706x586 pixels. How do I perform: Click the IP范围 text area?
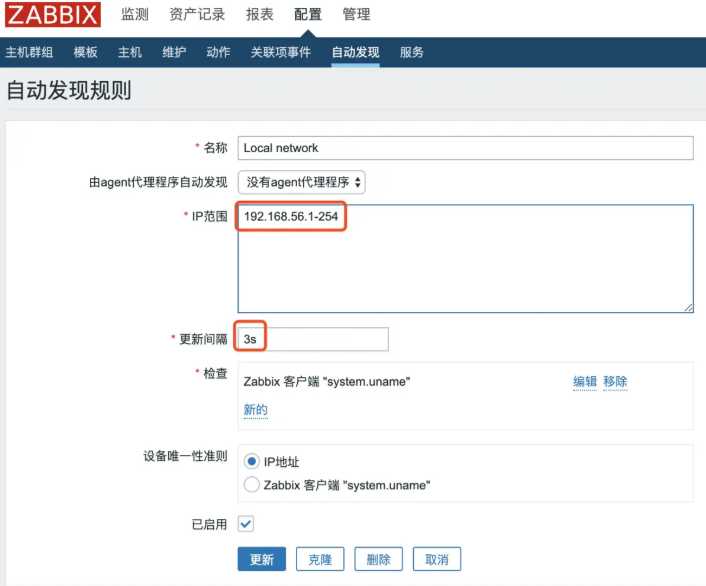pyautogui.click(x=466, y=259)
